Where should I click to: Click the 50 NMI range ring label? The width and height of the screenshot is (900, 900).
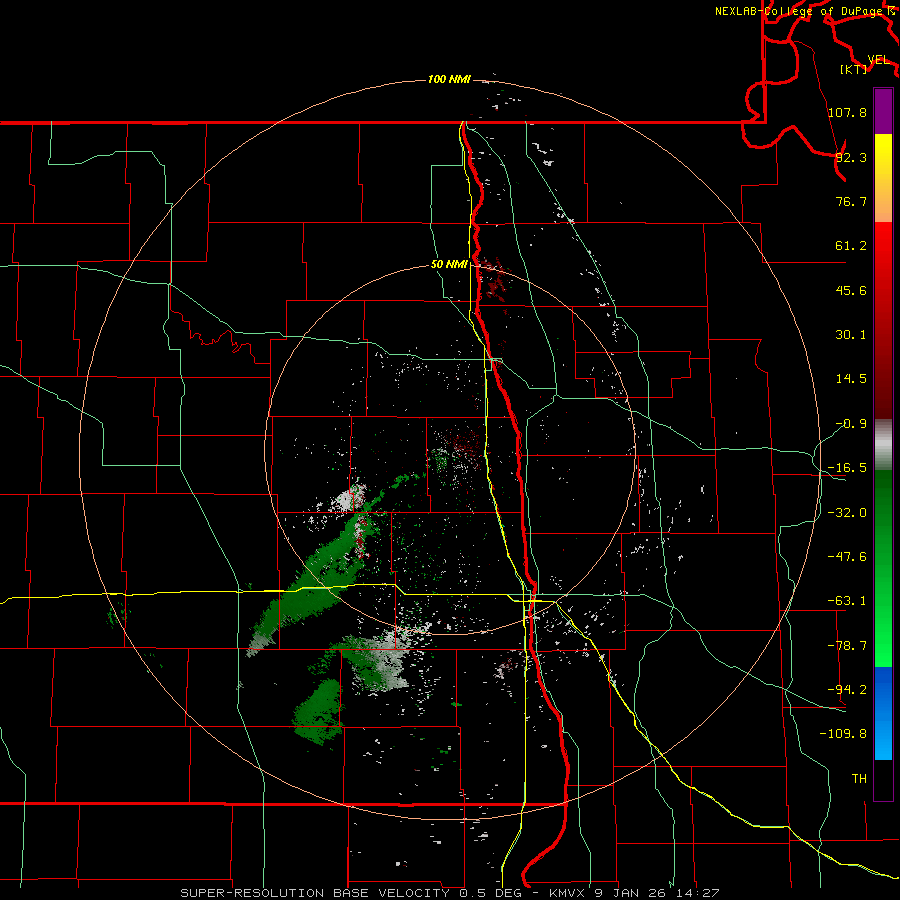point(449,265)
